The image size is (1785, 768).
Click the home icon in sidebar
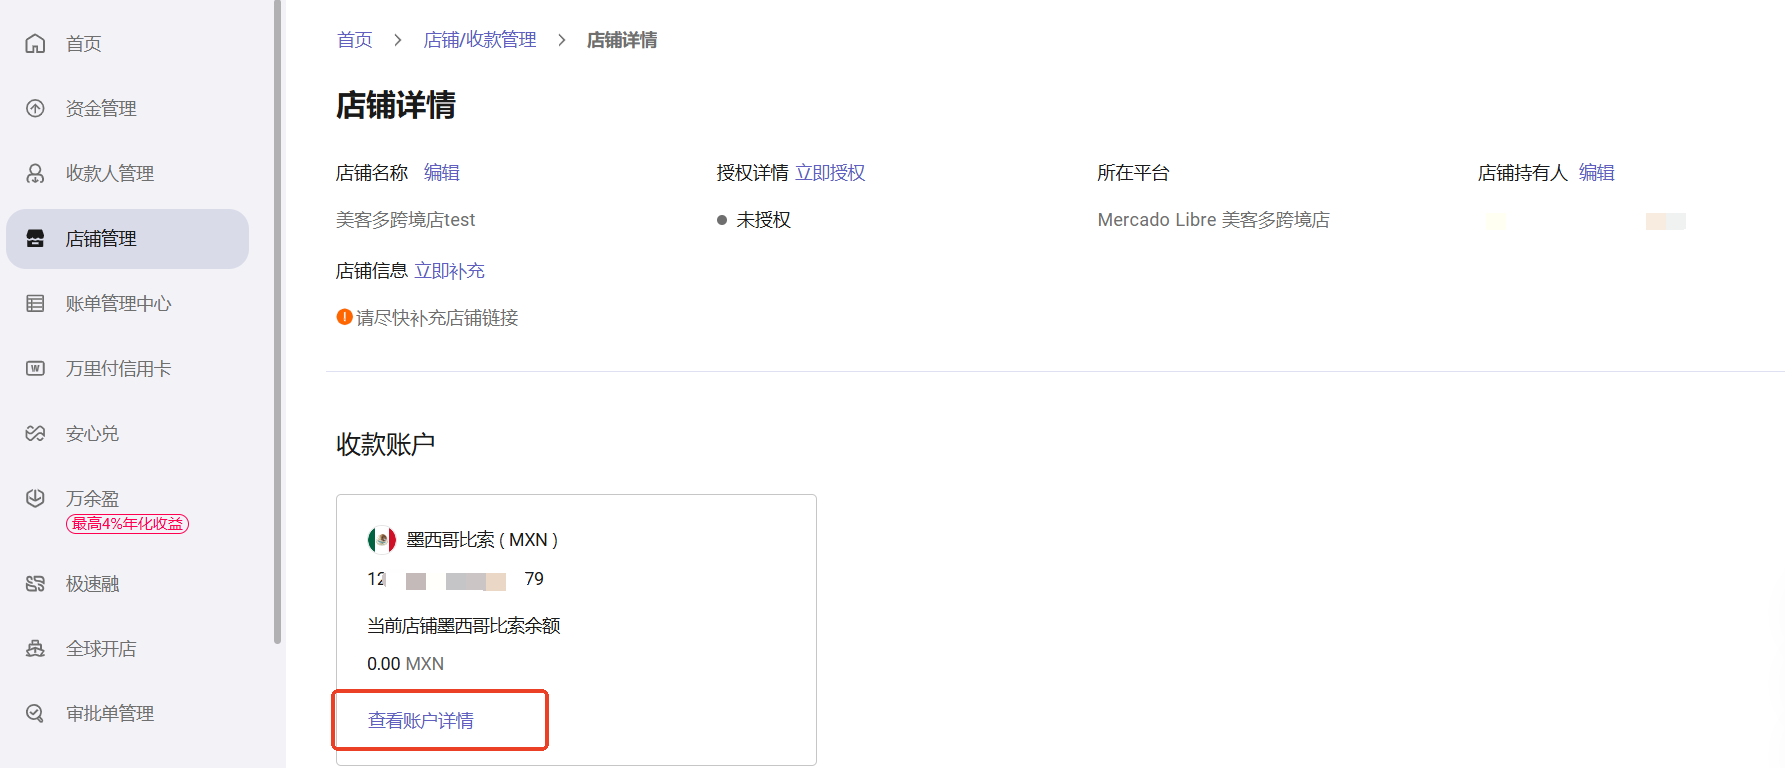tap(35, 43)
